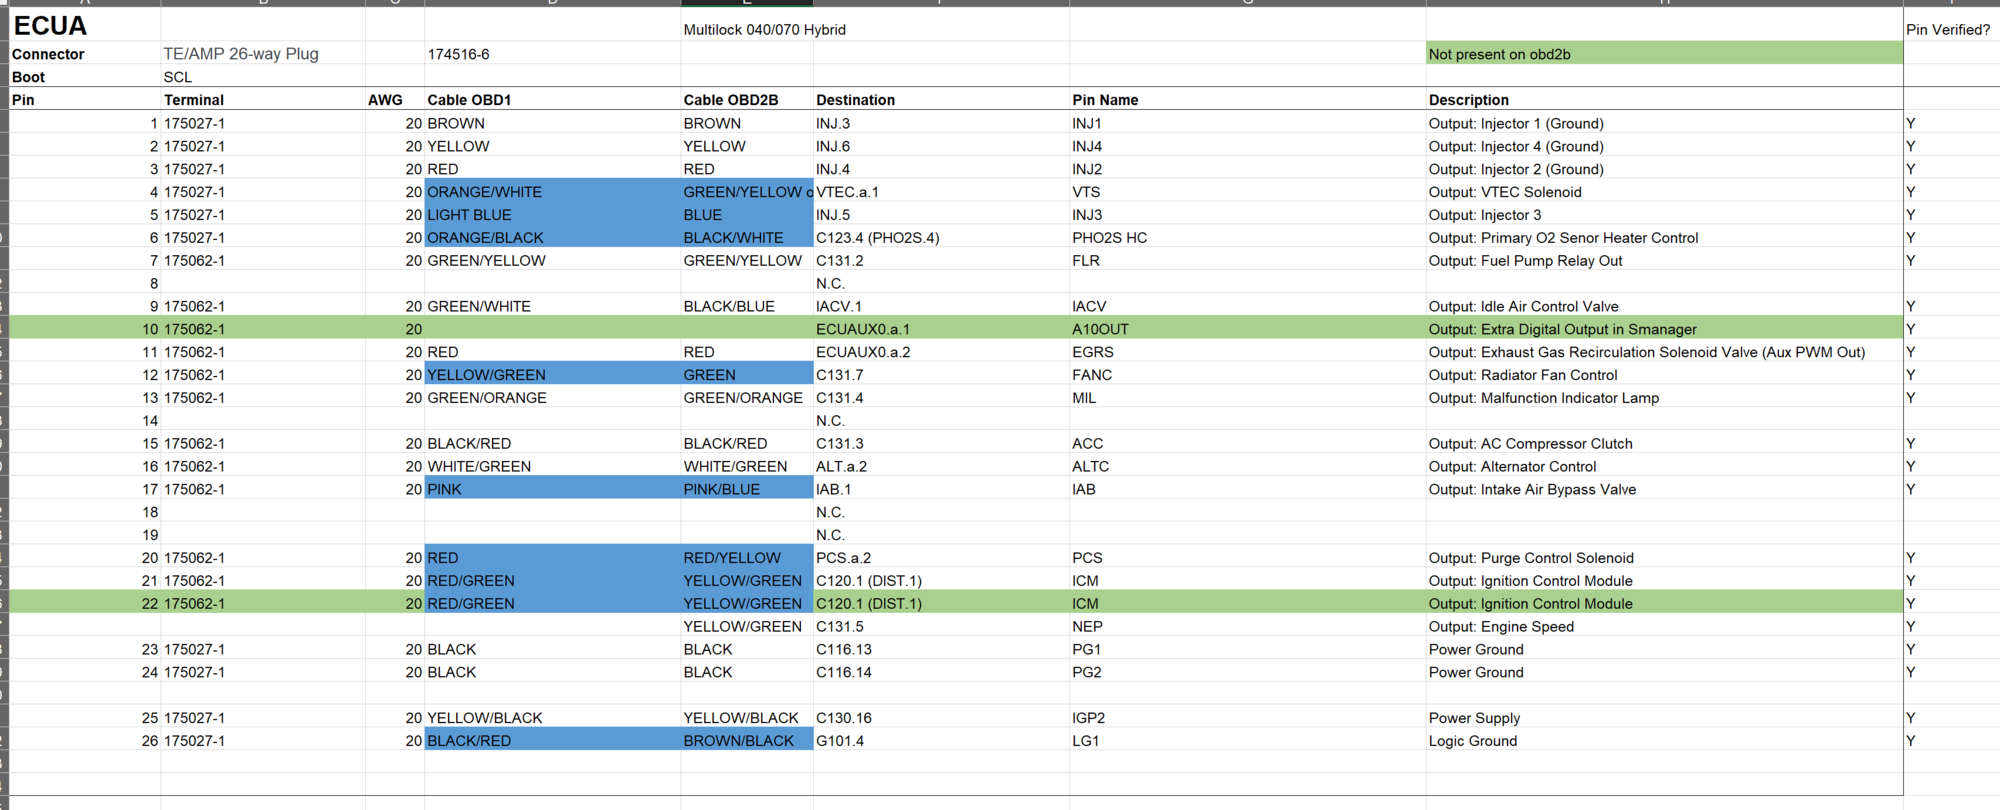This screenshot has width=2000, height=810.
Task: Click the "Description" column header cell
Action: pyautogui.click(x=1468, y=100)
